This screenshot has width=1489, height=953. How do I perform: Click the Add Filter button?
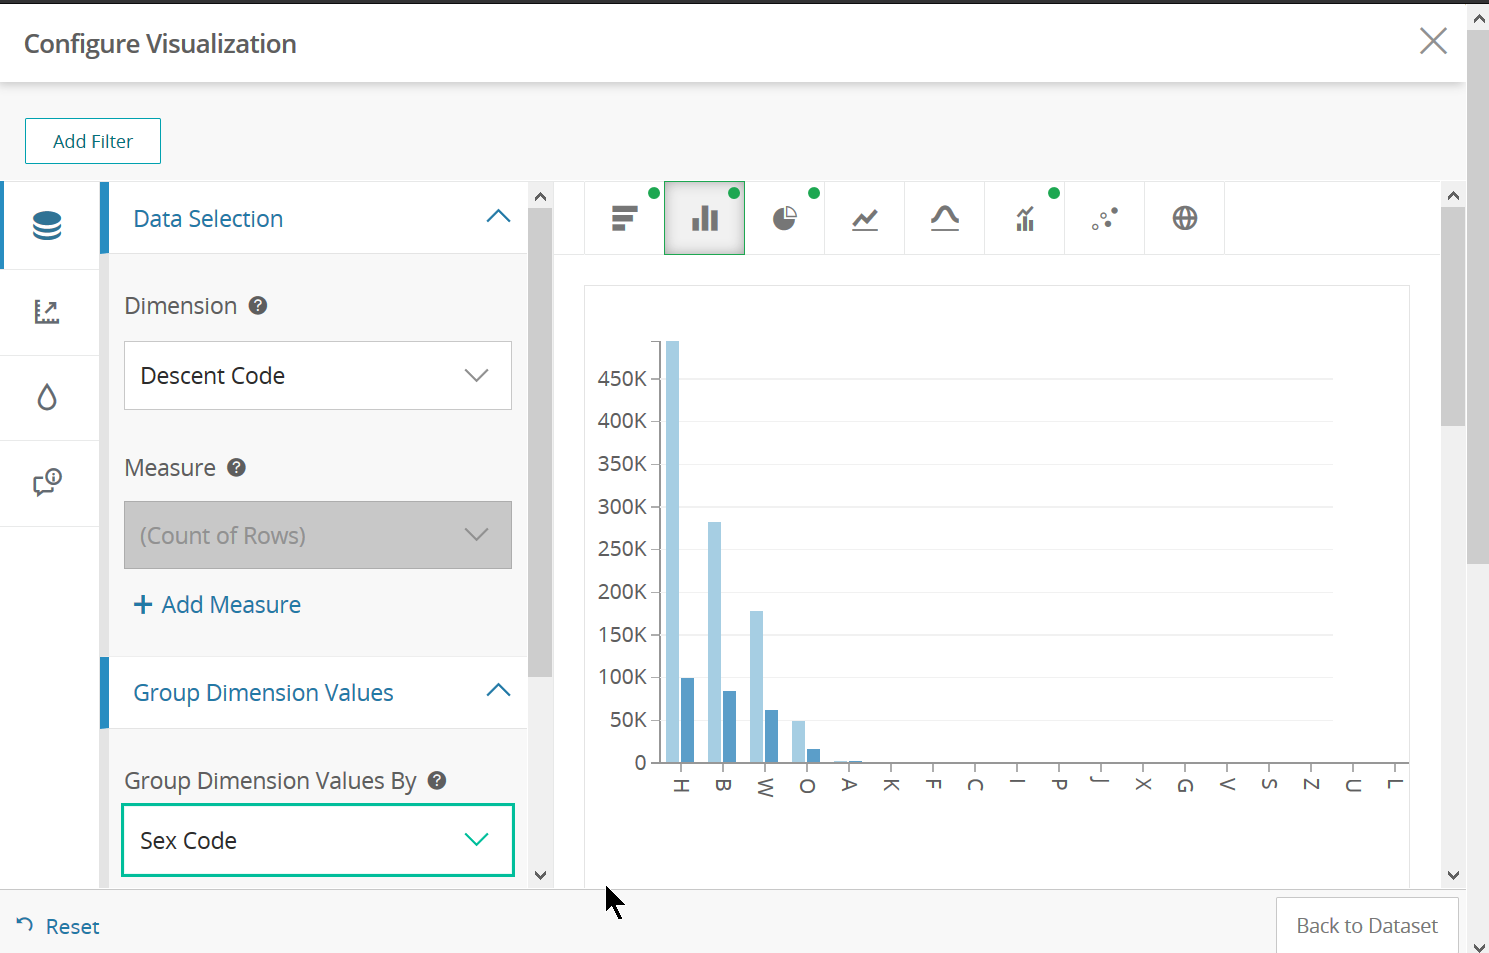point(93,141)
